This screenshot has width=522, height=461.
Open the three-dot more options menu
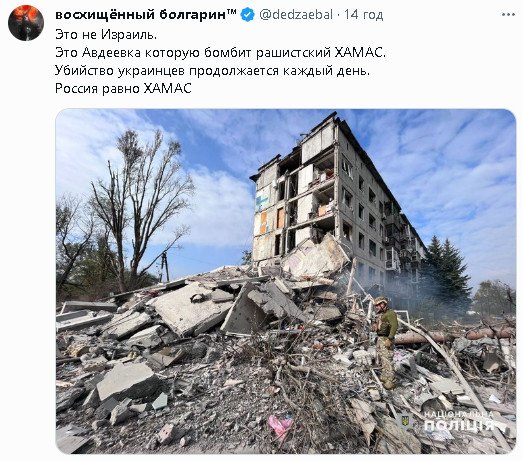point(508,14)
